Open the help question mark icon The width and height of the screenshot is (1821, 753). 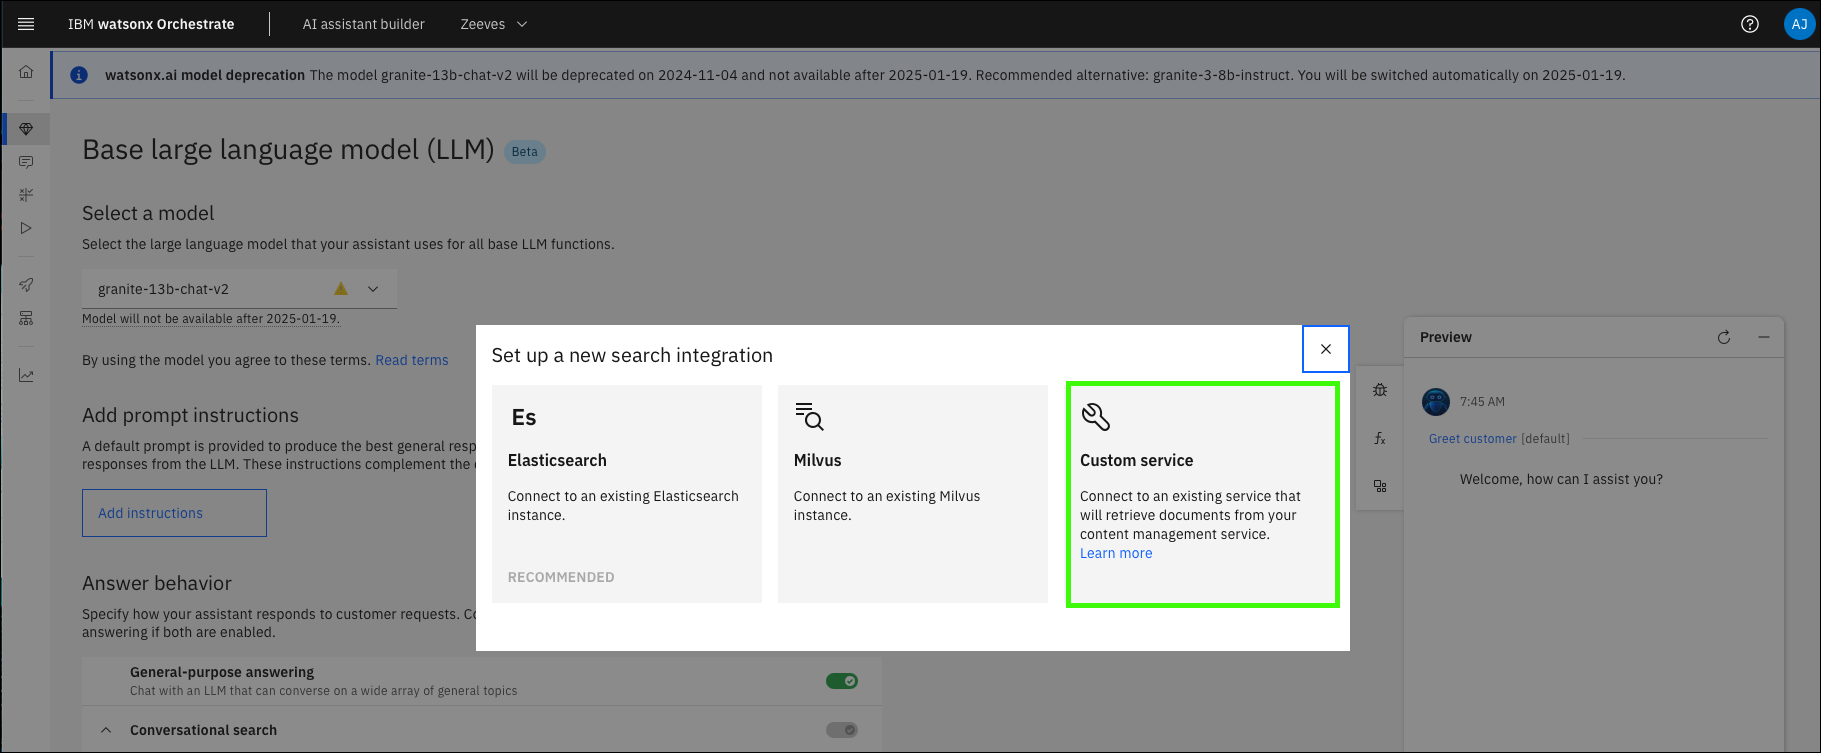1750,24
